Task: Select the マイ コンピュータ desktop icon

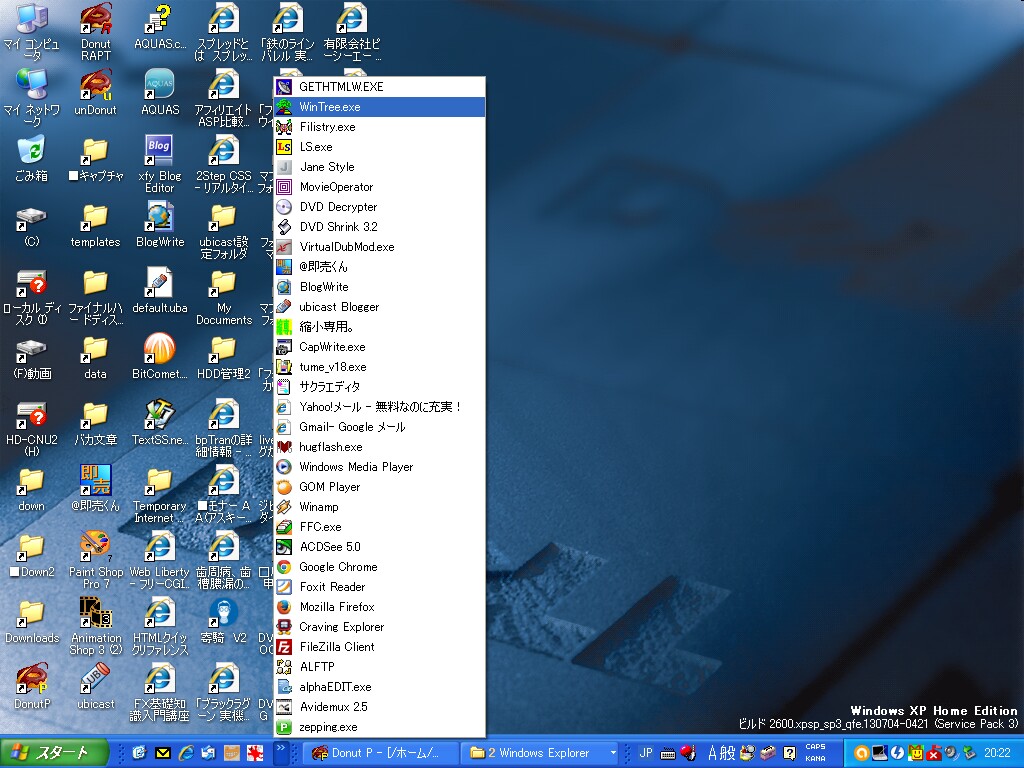Action: tap(31, 32)
